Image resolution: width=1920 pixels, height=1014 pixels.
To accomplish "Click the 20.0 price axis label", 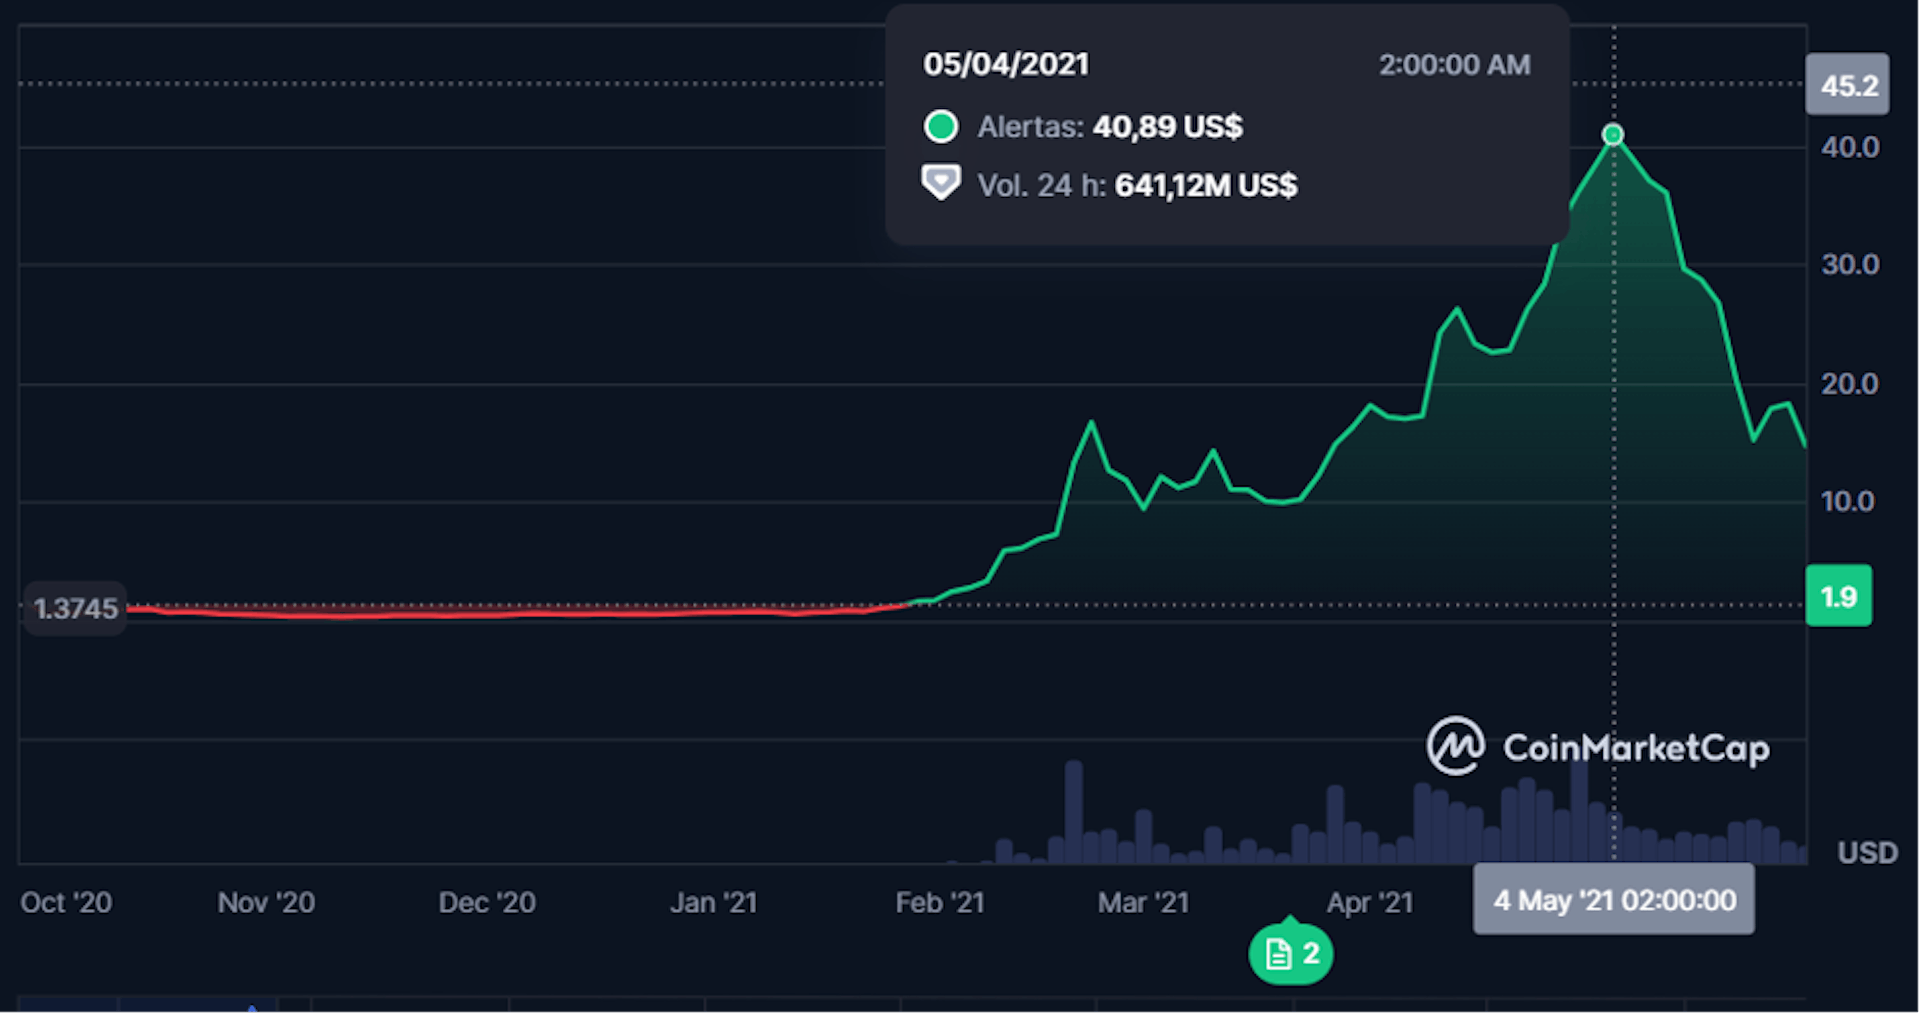I will coord(1849,384).
